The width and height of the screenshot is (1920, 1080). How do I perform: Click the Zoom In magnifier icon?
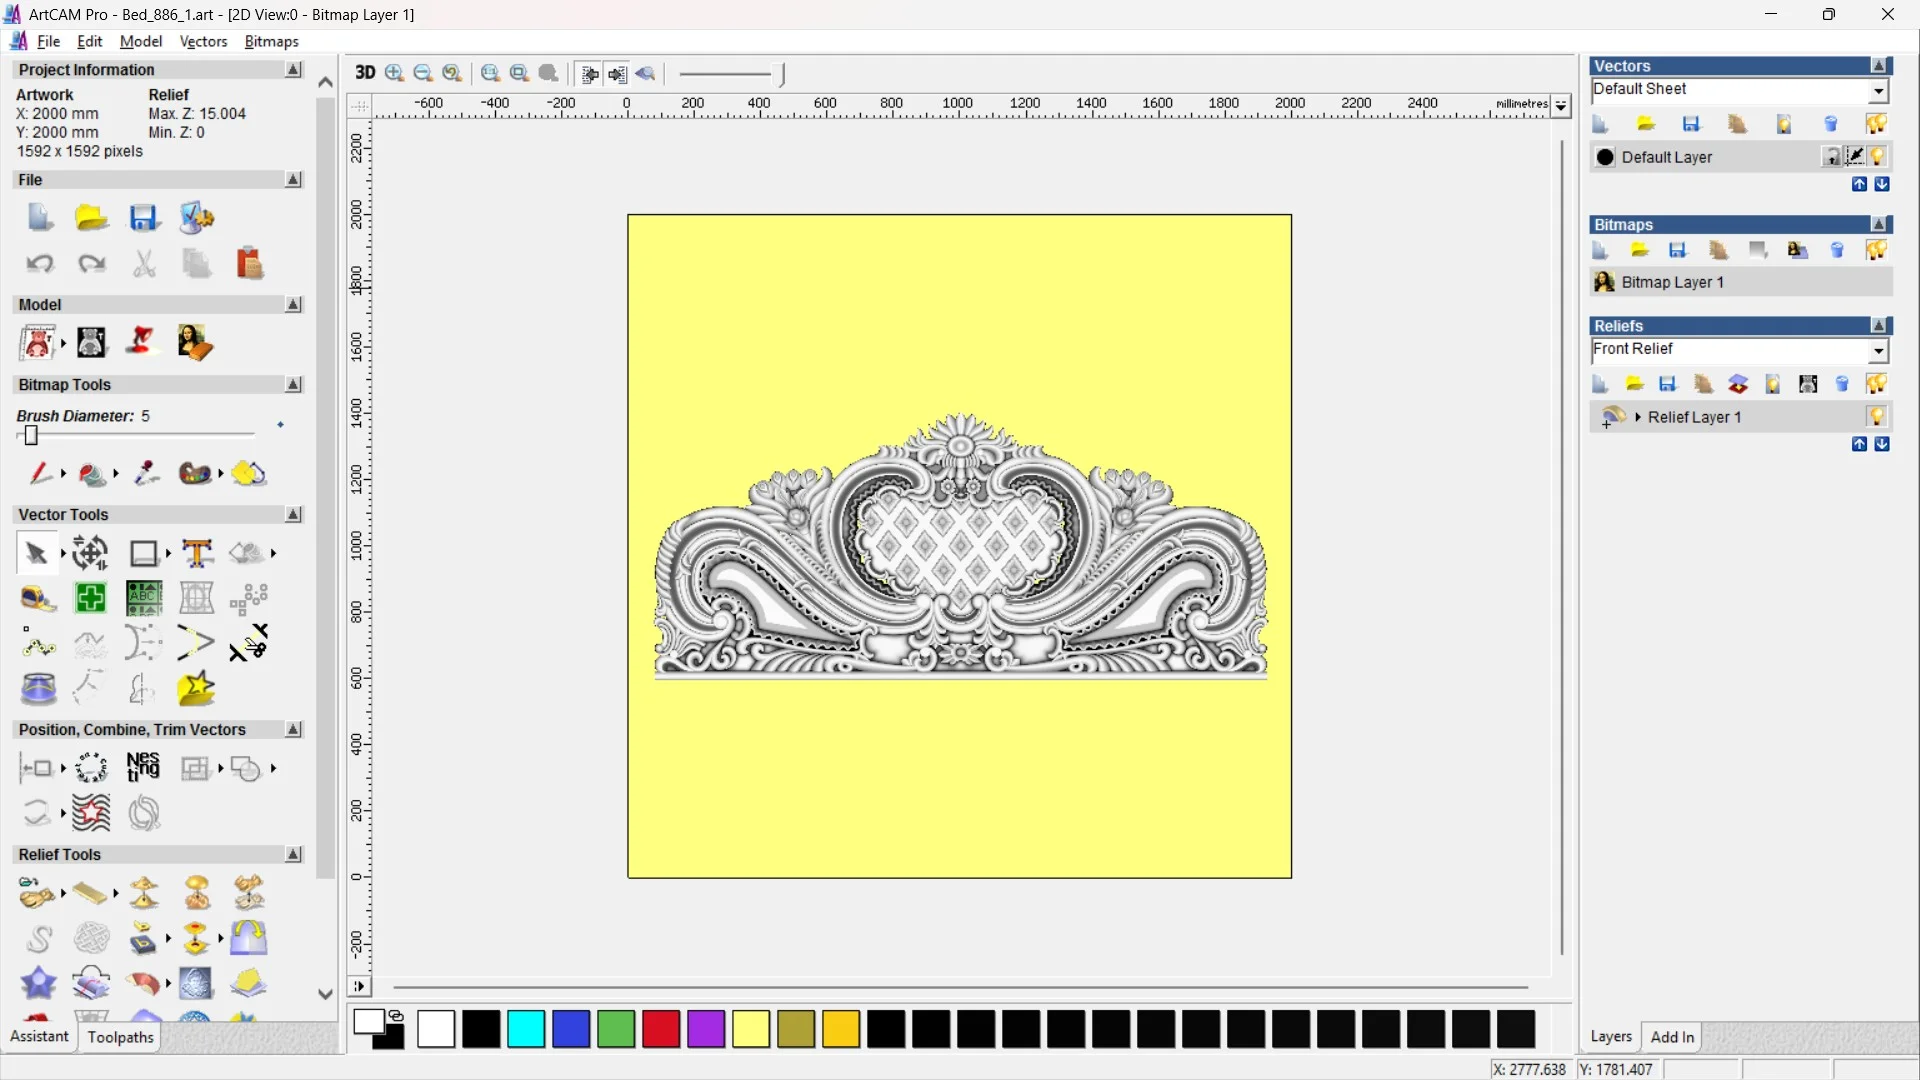tap(394, 73)
